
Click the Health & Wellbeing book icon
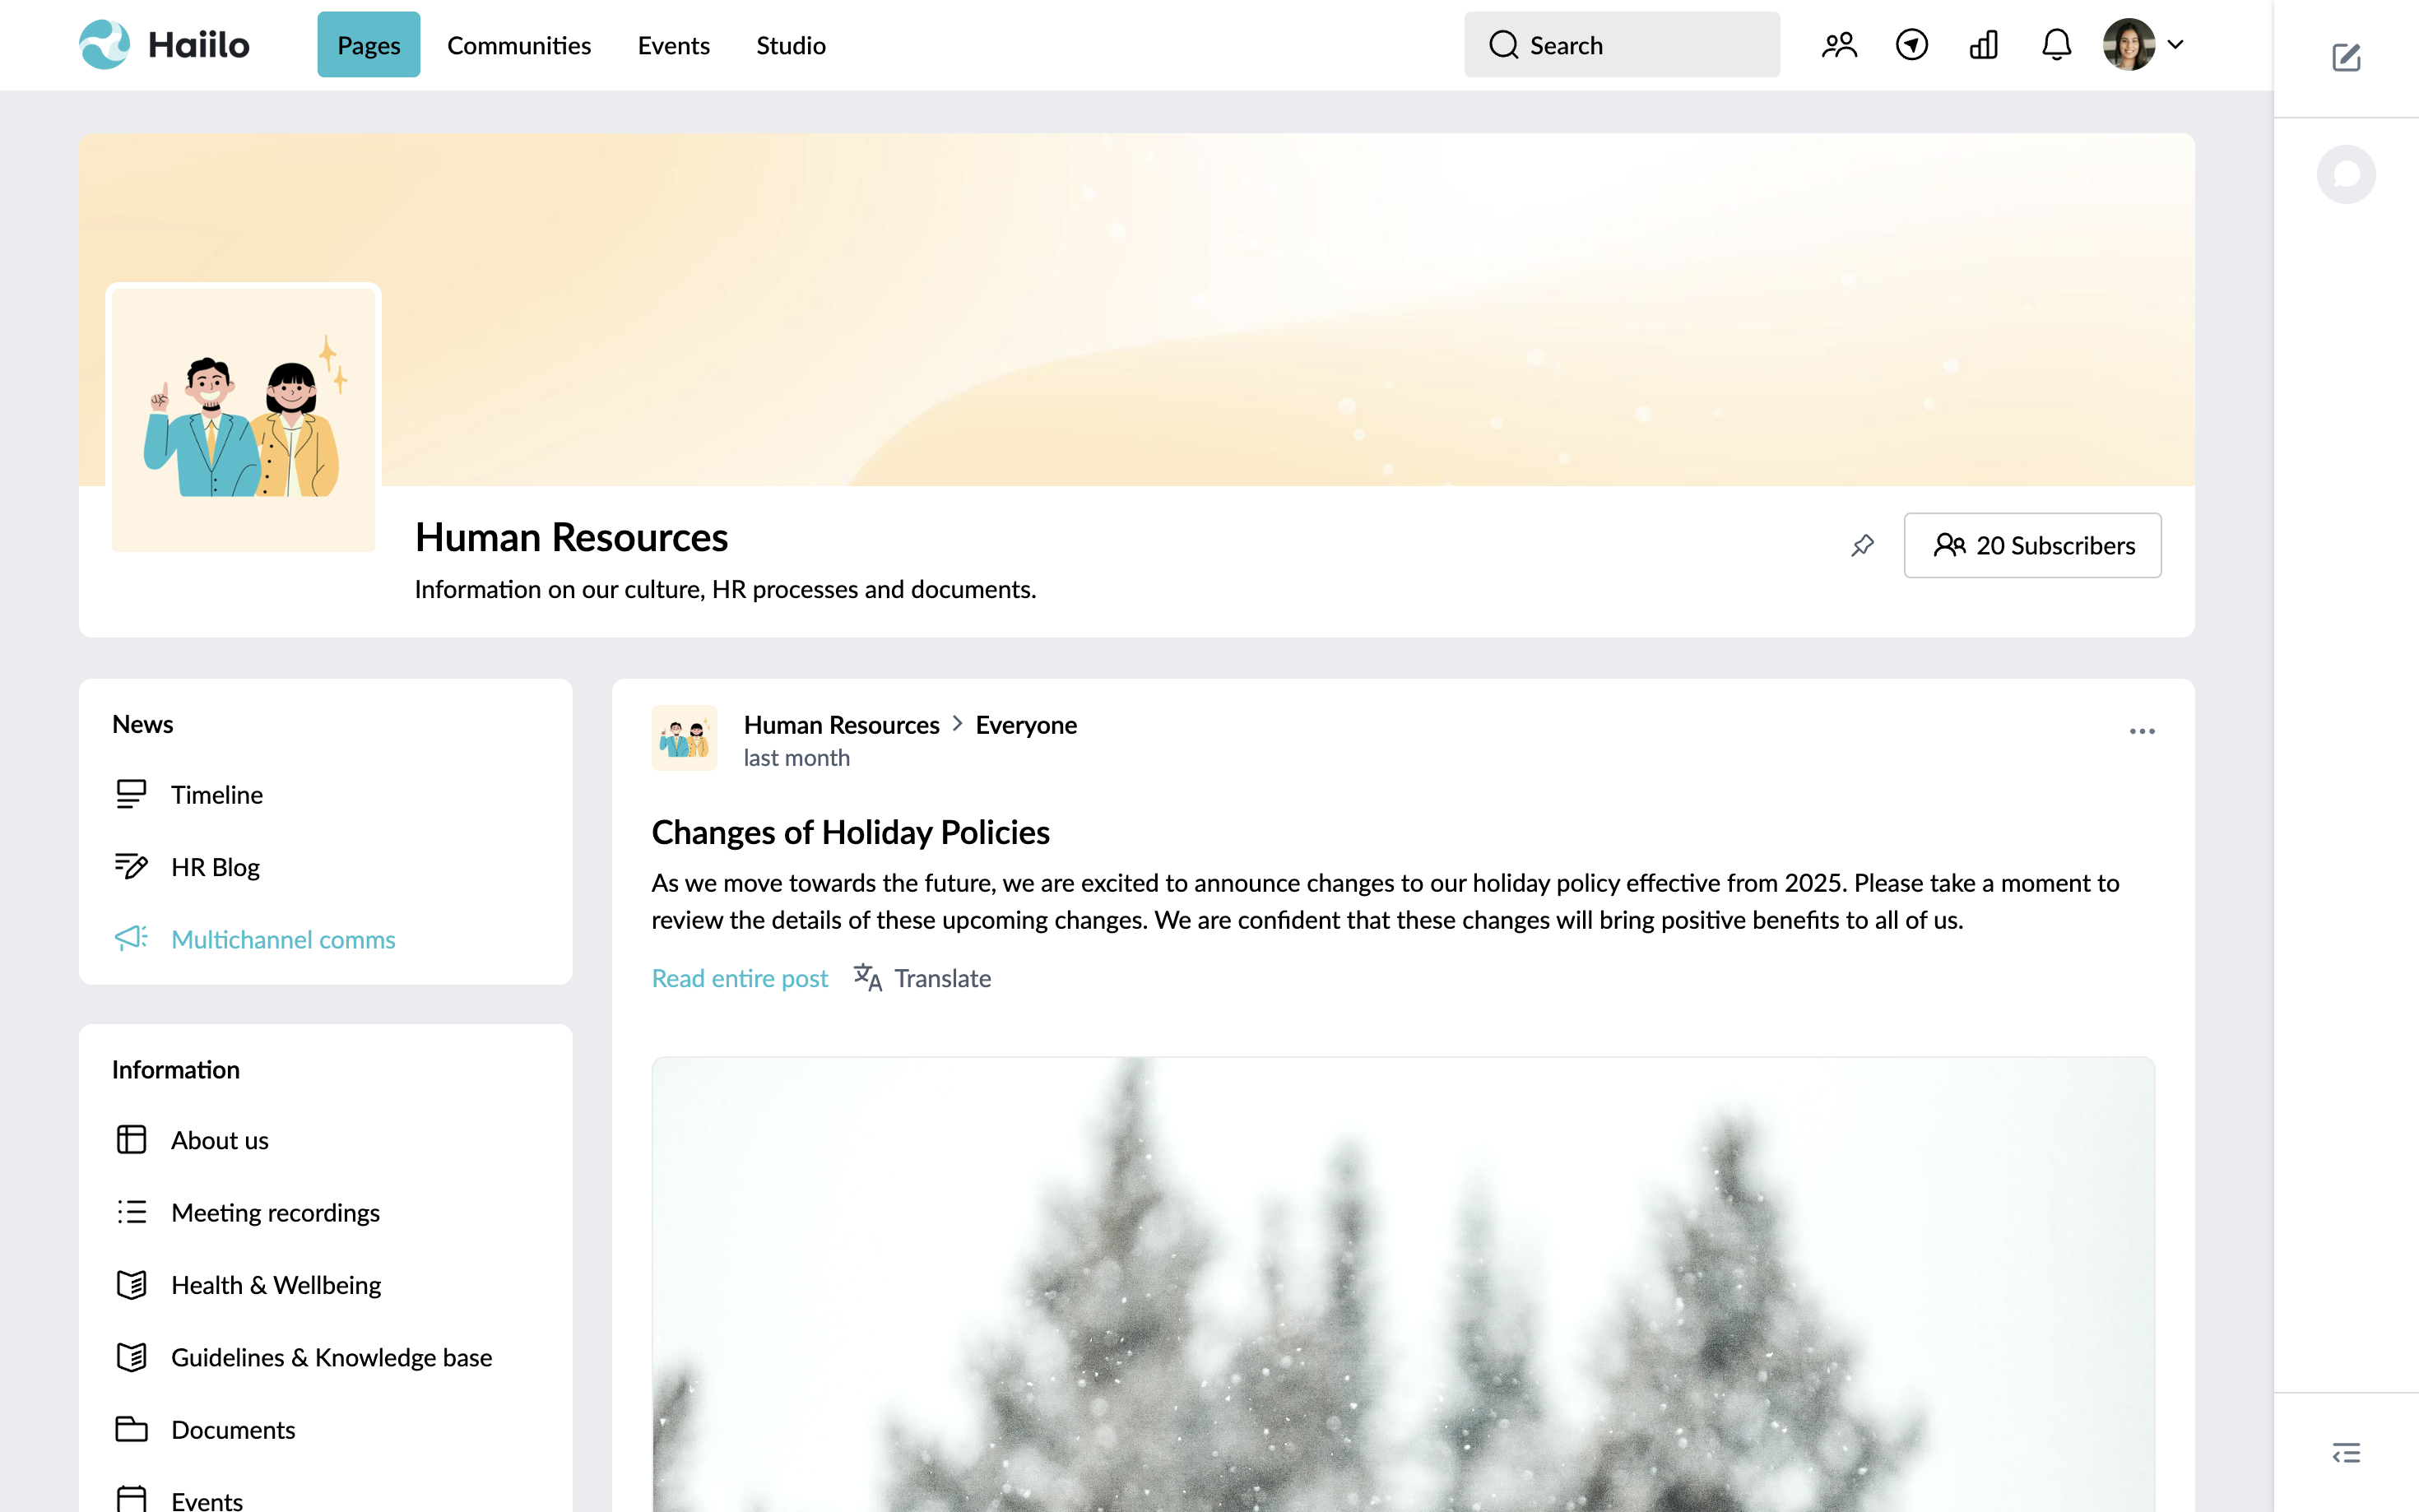(131, 1285)
